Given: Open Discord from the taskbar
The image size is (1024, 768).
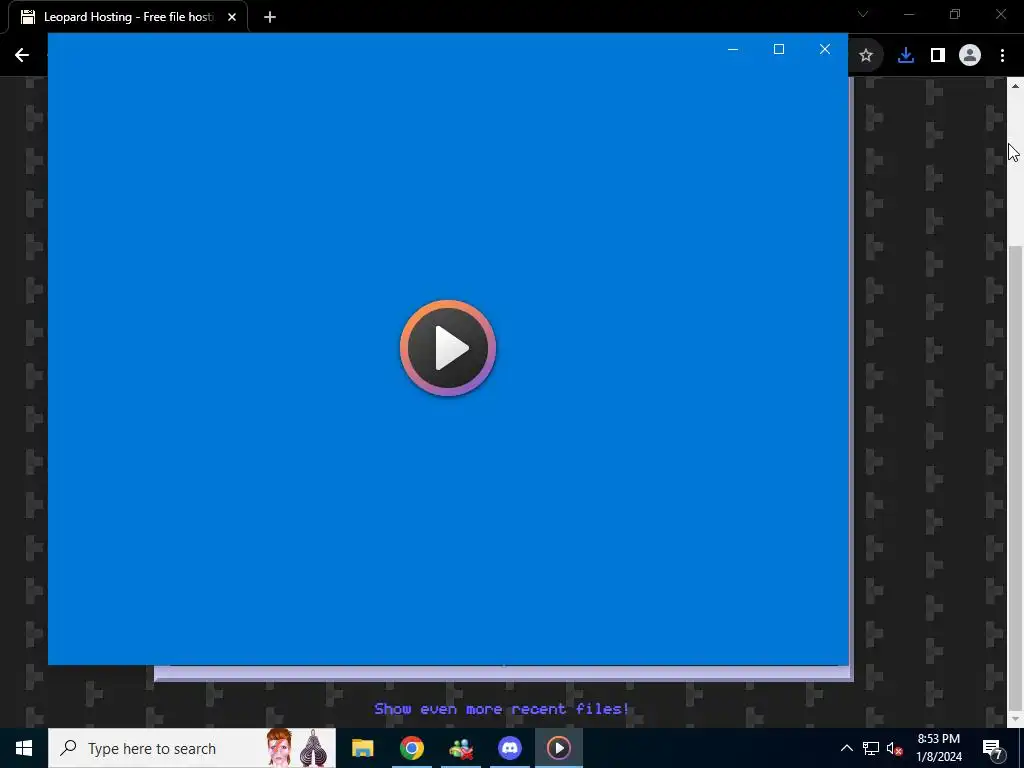Looking at the screenshot, I should (510, 748).
